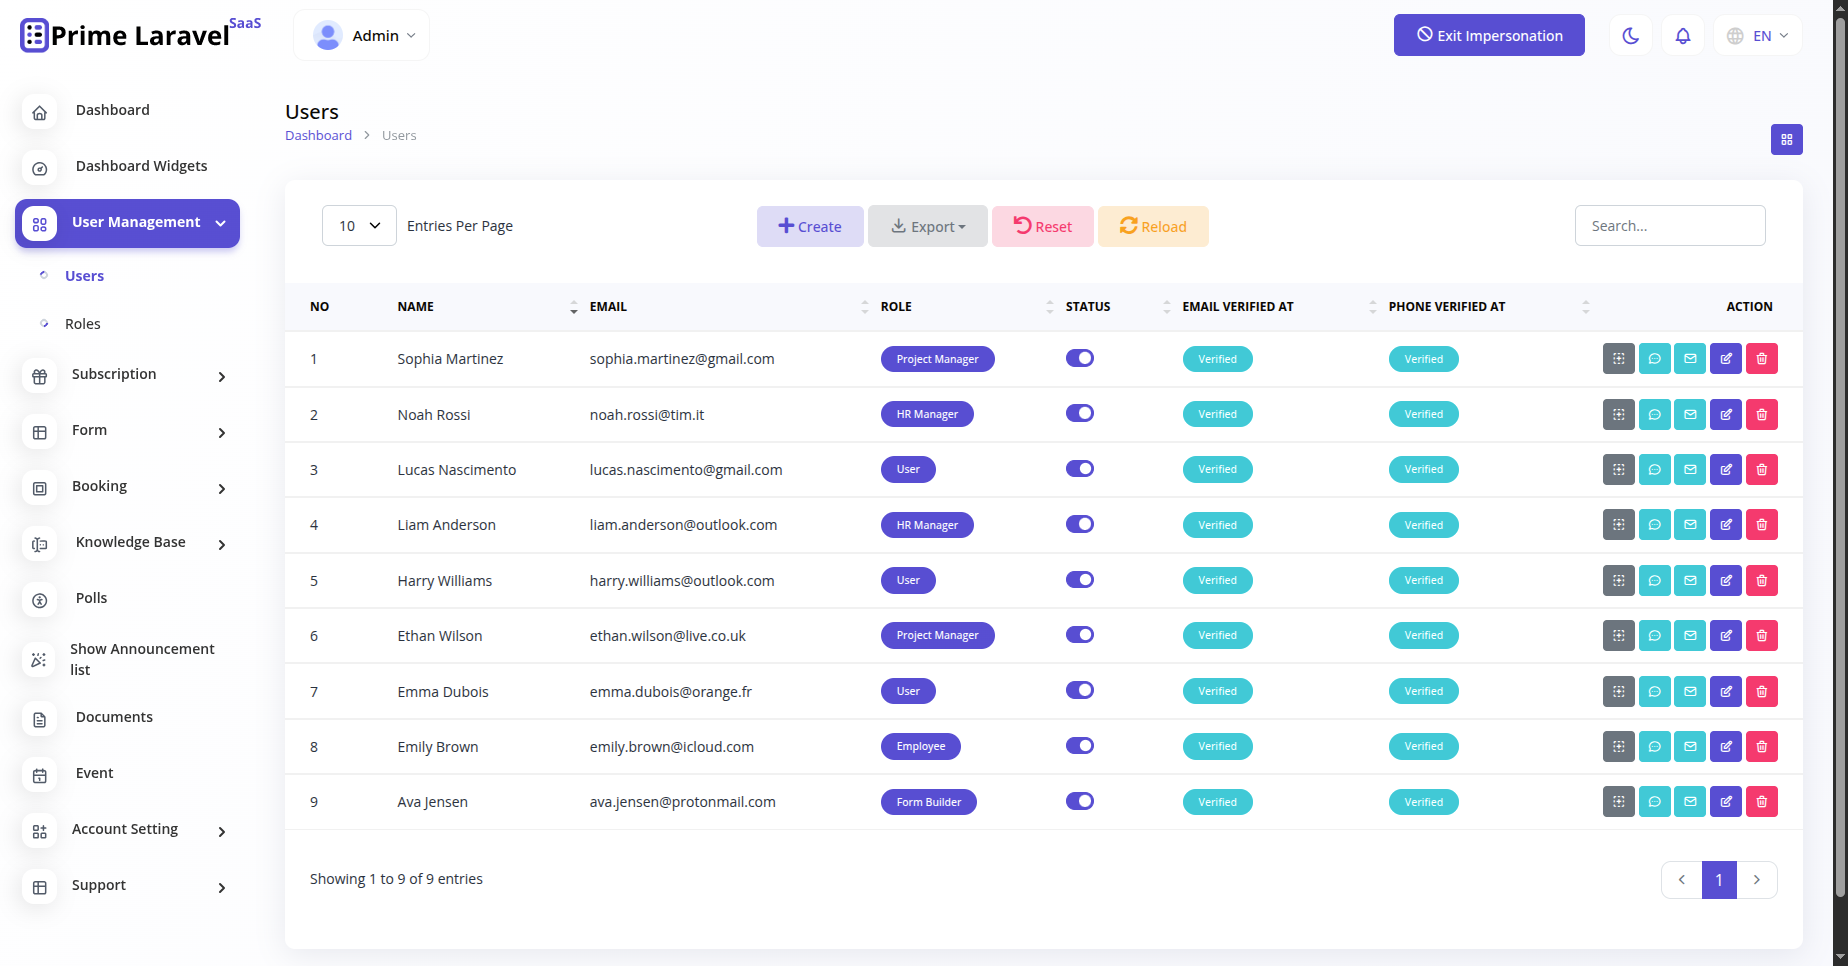Viewport: 1848px width, 966px height.
Task: Delete Noah Rossi using the red trash icon
Action: (1762, 414)
